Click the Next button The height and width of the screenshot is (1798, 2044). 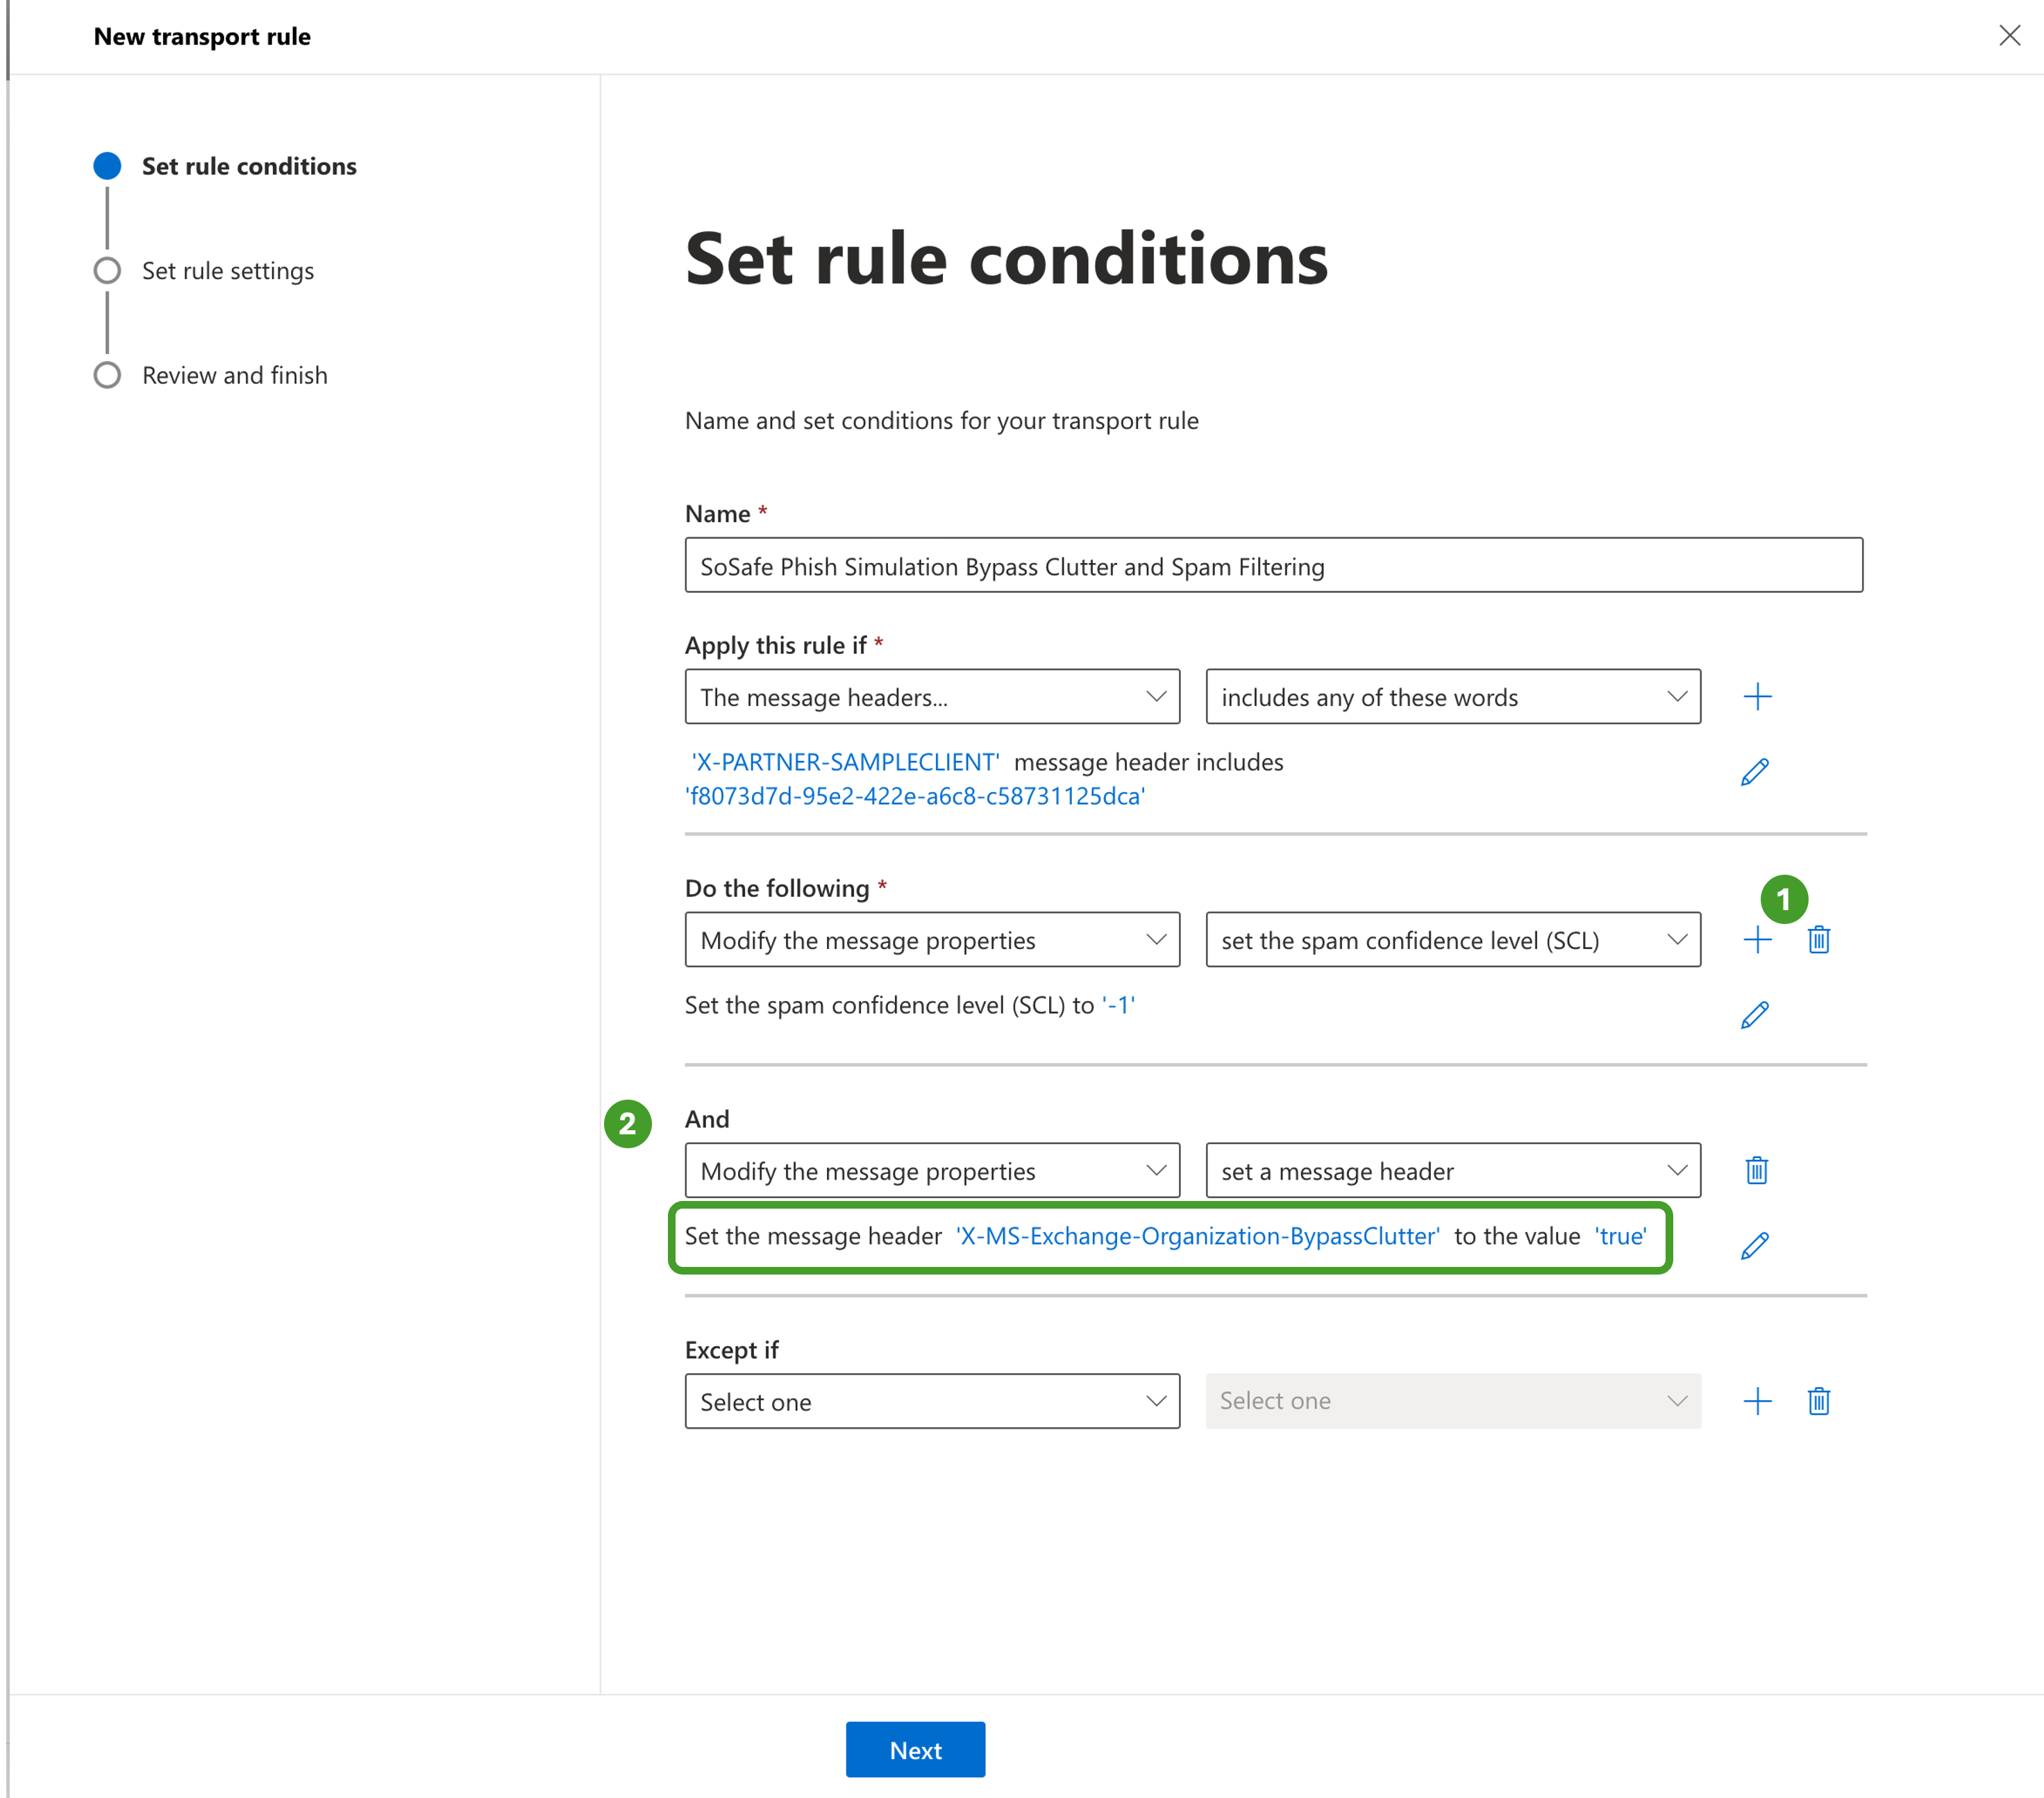pyautogui.click(x=915, y=1750)
